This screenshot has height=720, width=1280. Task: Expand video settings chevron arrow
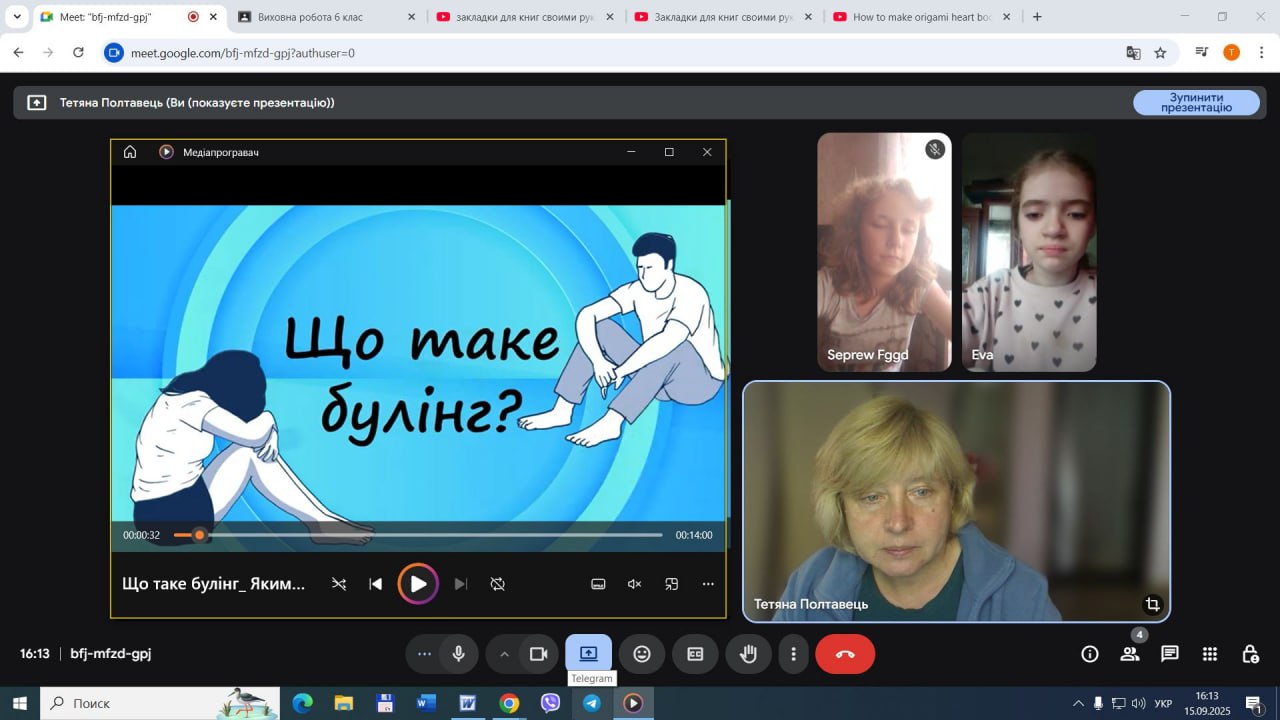[504, 654]
